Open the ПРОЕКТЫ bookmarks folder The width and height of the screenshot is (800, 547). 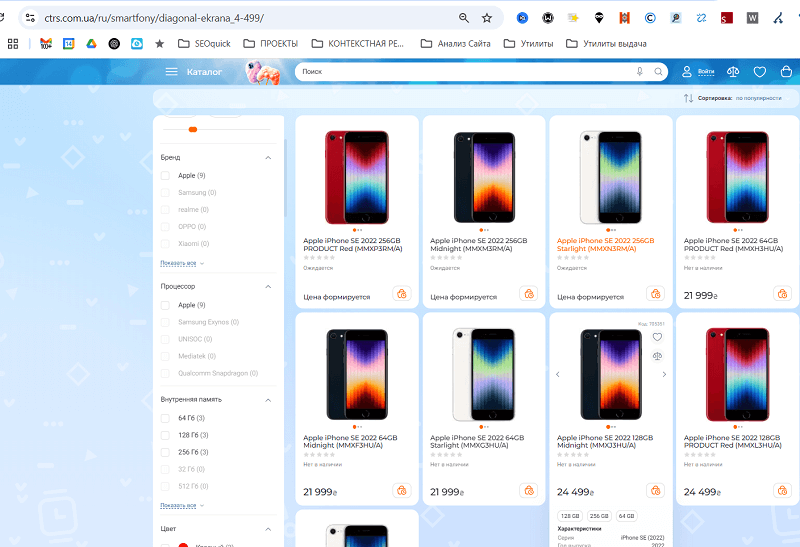(x=270, y=44)
